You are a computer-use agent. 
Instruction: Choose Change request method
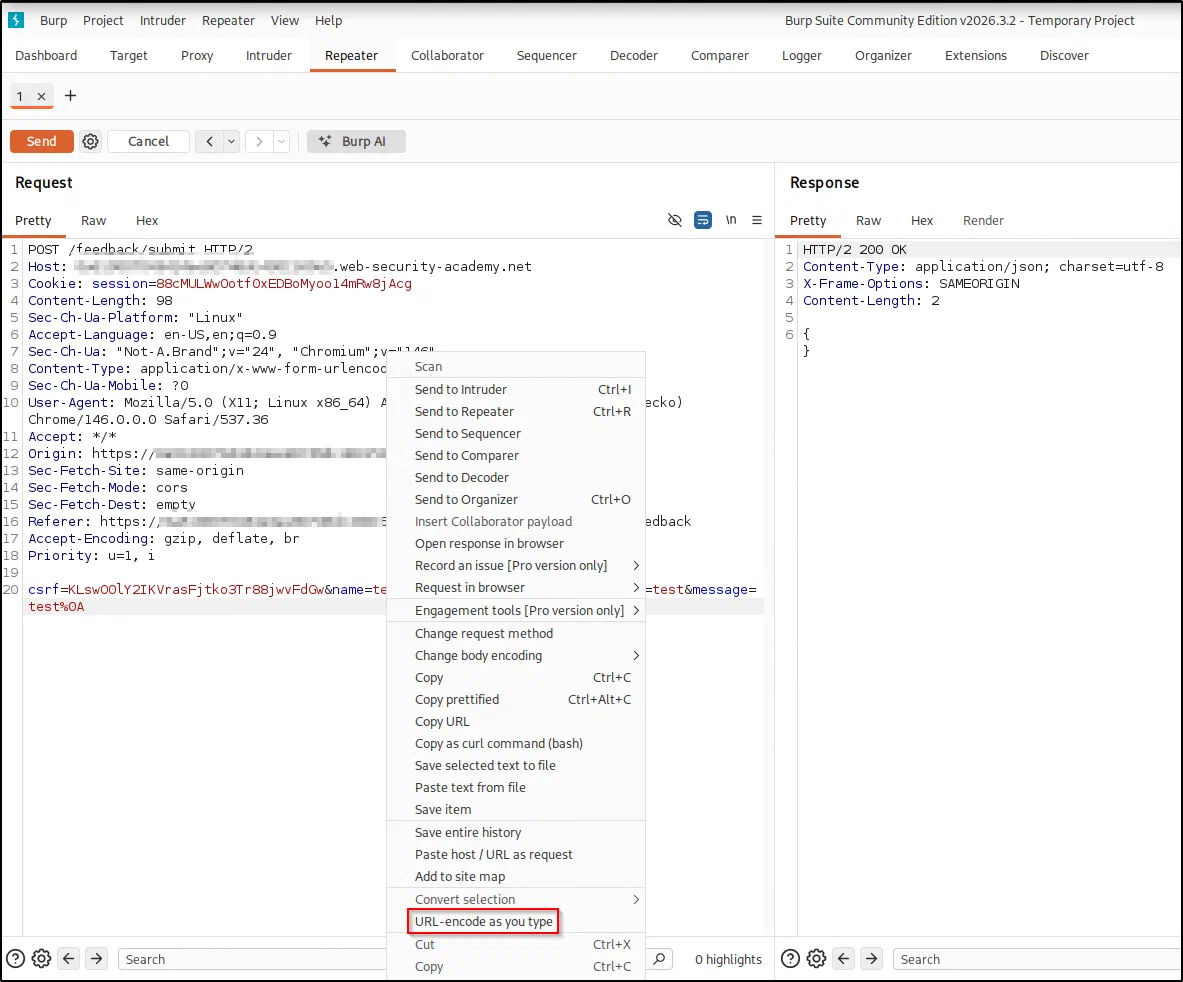point(516,634)
